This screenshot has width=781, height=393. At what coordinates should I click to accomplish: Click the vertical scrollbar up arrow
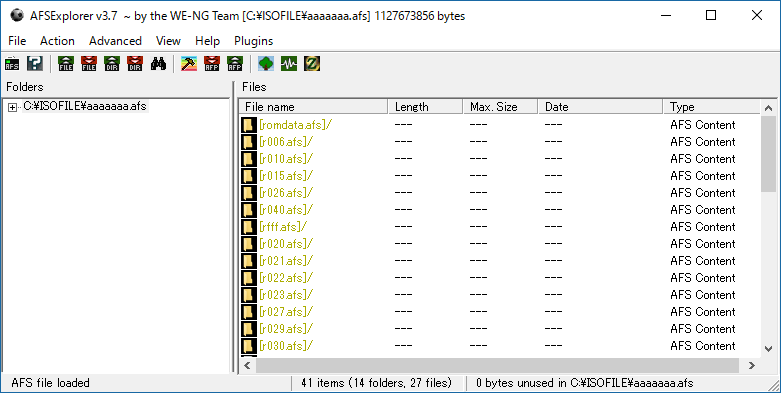point(768,108)
